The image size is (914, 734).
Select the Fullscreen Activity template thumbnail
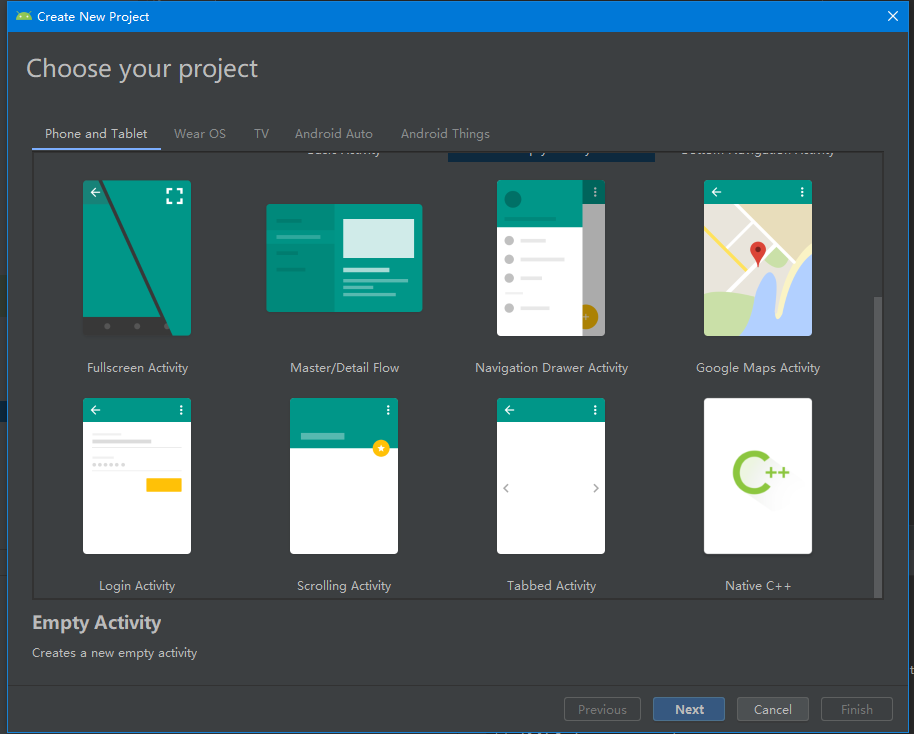tap(137, 258)
